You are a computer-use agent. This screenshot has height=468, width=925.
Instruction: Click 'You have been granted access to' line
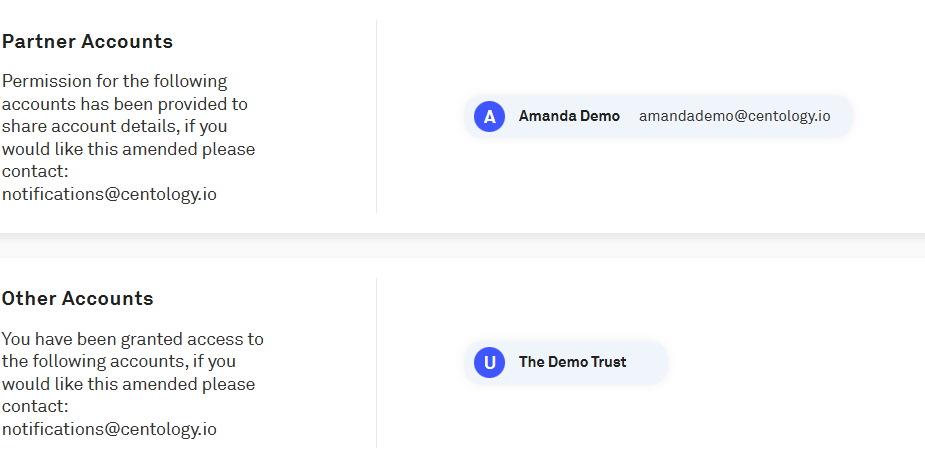point(132,339)
